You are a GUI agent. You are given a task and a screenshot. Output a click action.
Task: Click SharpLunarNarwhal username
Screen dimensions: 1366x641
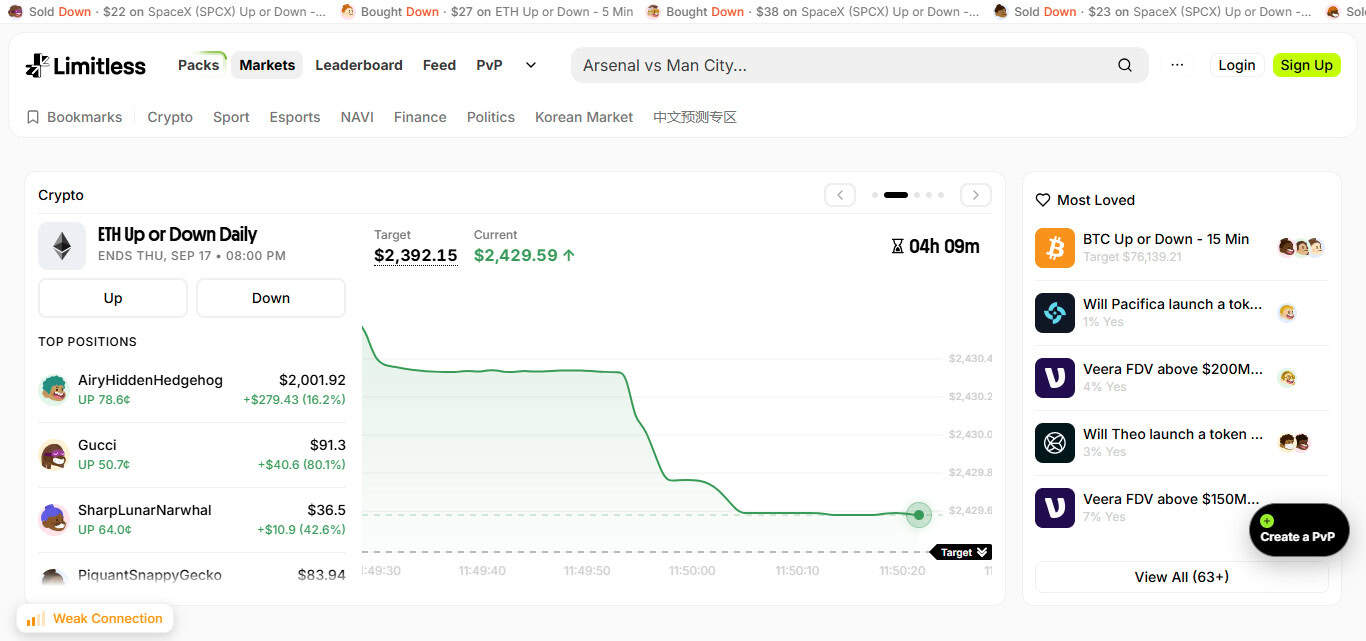point(145,510)
